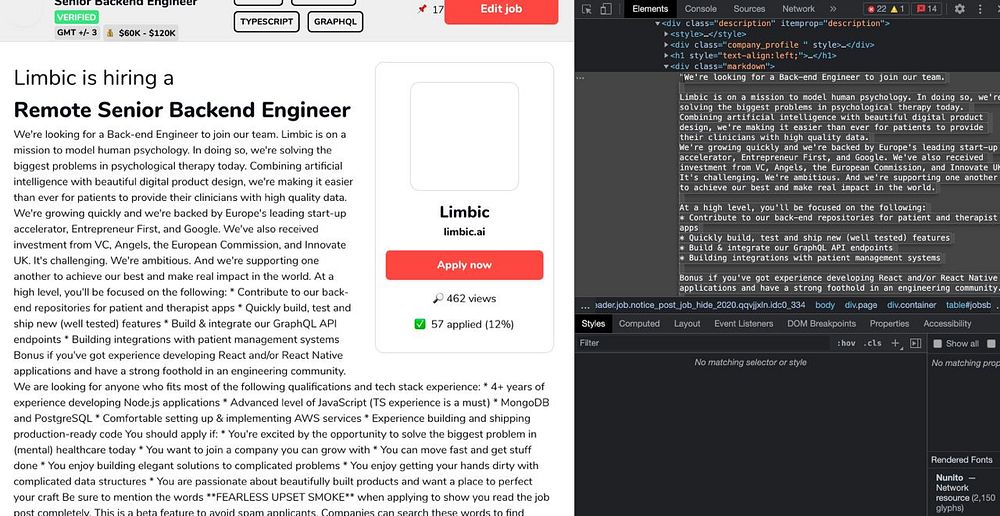Select the Styles pane tab
1000x516 pixels.
593,323
